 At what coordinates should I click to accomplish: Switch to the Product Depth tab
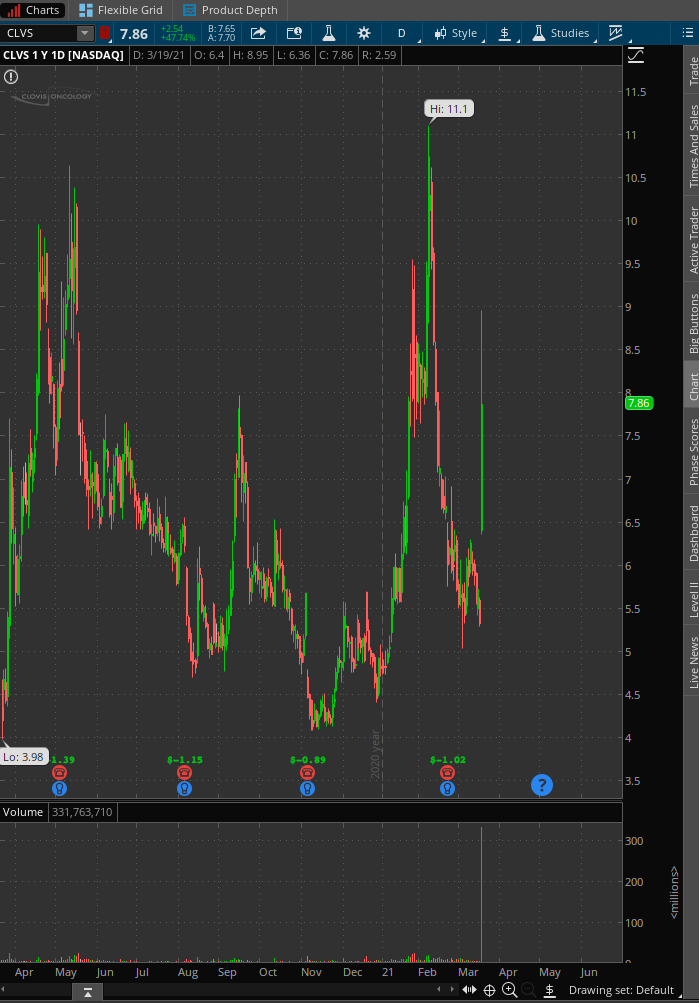pos(230,10)
